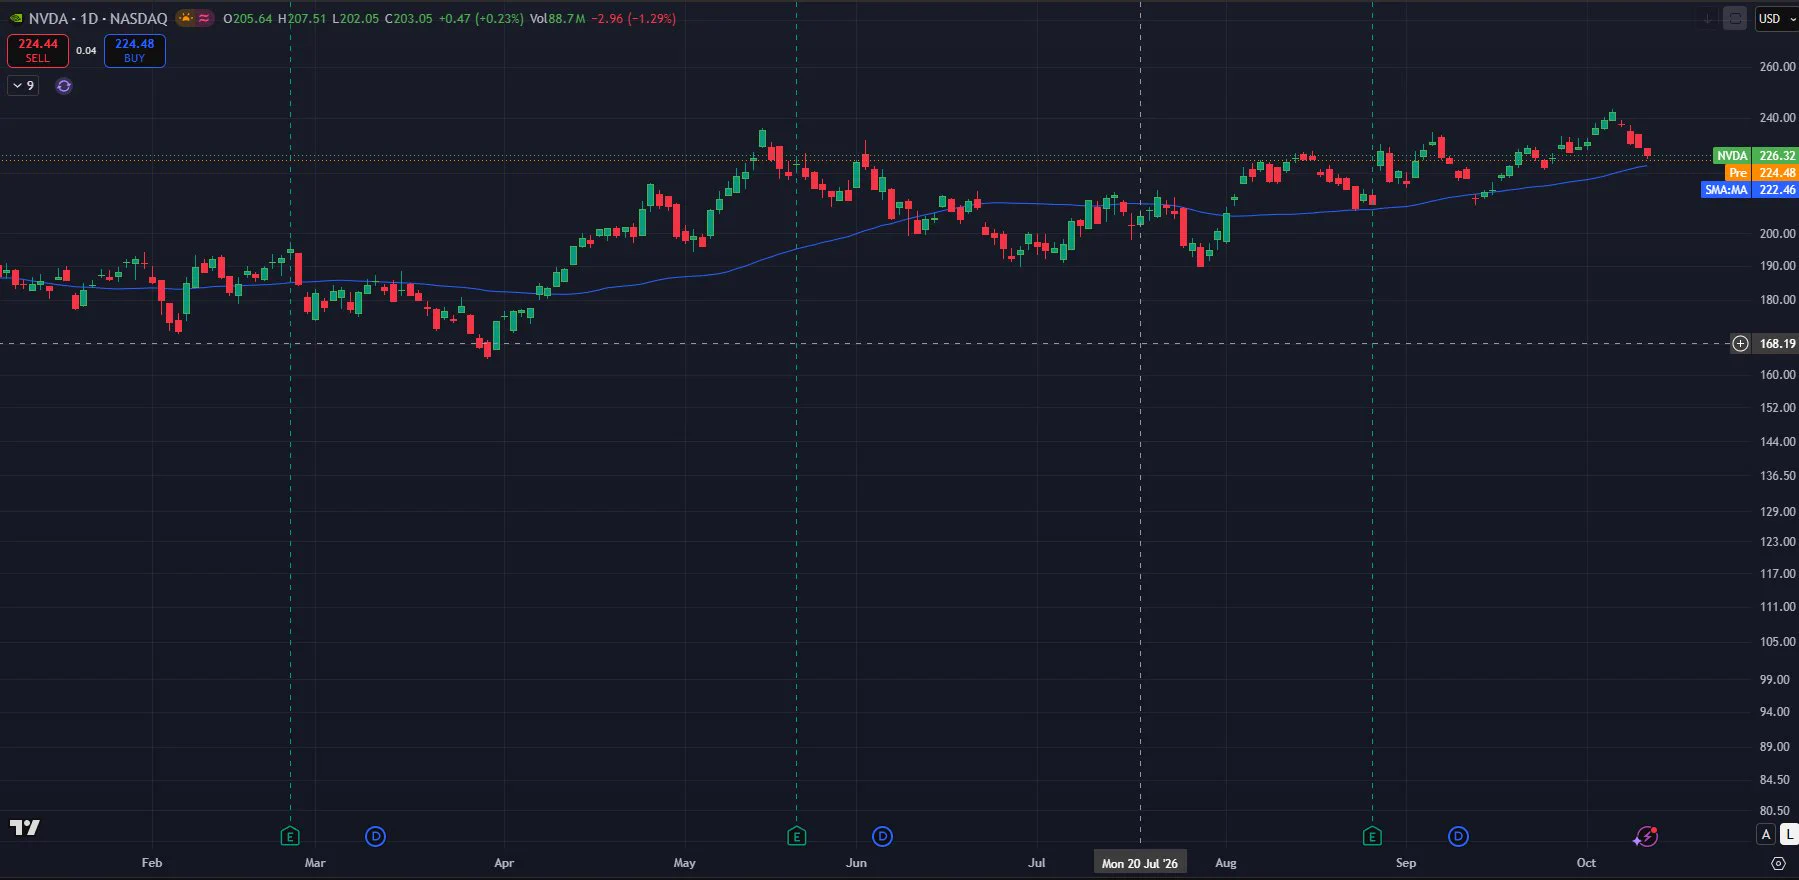The image size is (1799, 880).
Task: Click earnings E marker near September
Action: coord(1372,836)
